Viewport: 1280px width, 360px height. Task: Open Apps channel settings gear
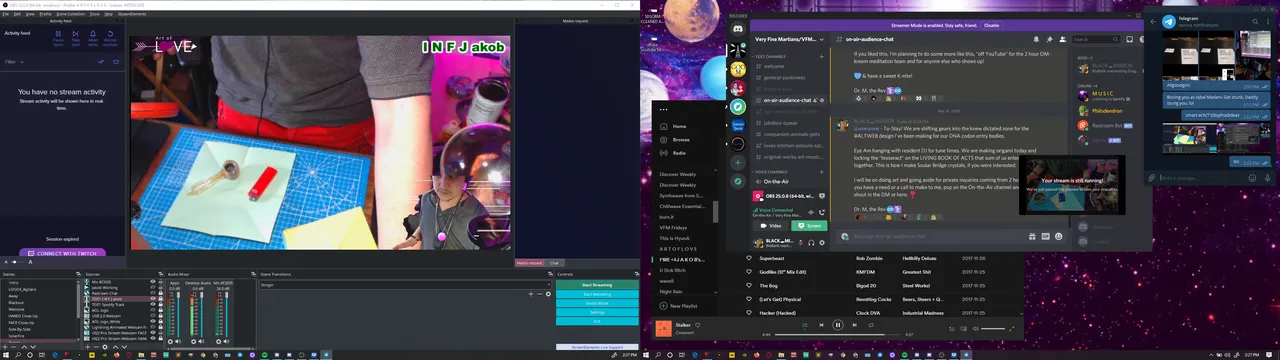point(170,342)
